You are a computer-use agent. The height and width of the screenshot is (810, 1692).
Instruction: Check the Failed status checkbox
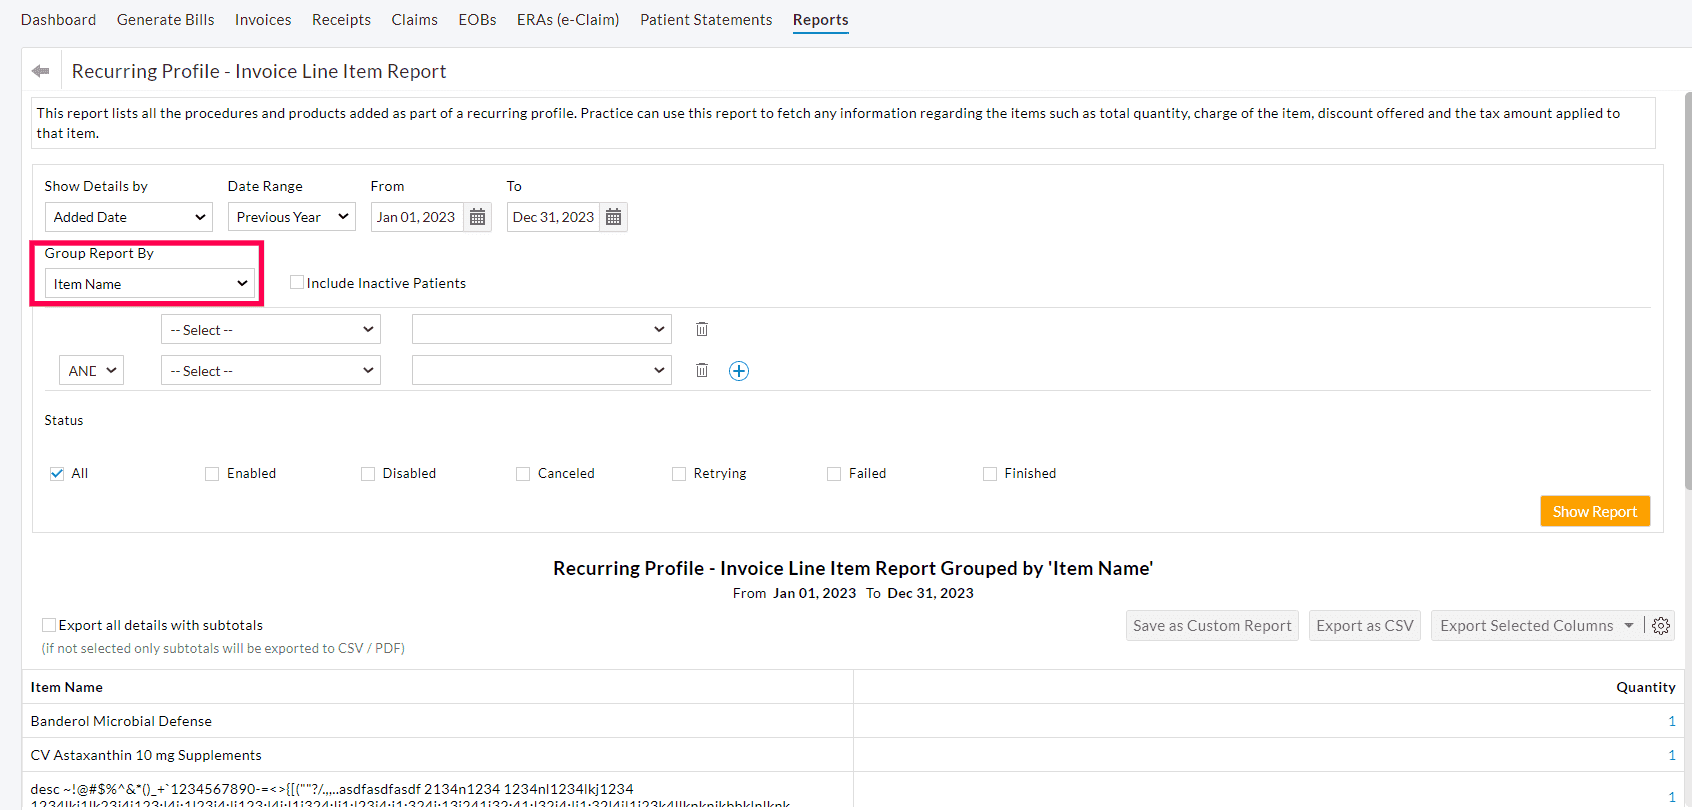(834, 474)
